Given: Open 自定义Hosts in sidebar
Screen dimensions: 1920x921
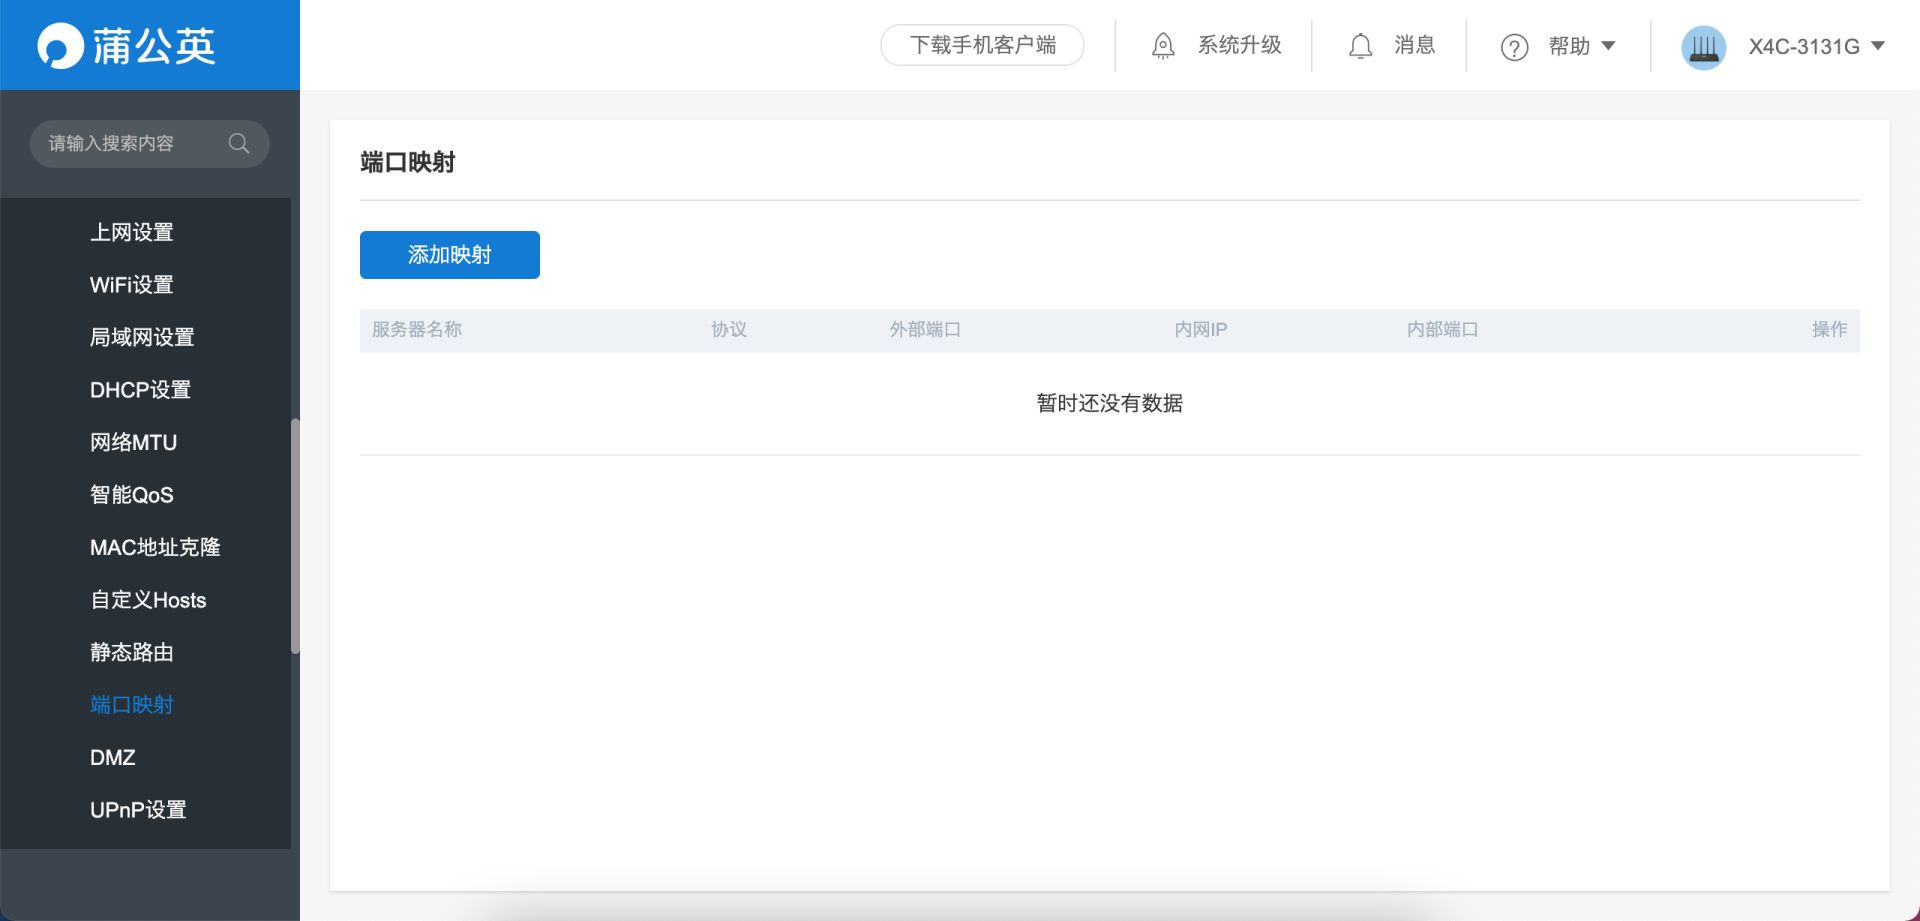Looking at the screenshot, I should tap(148, 600).
